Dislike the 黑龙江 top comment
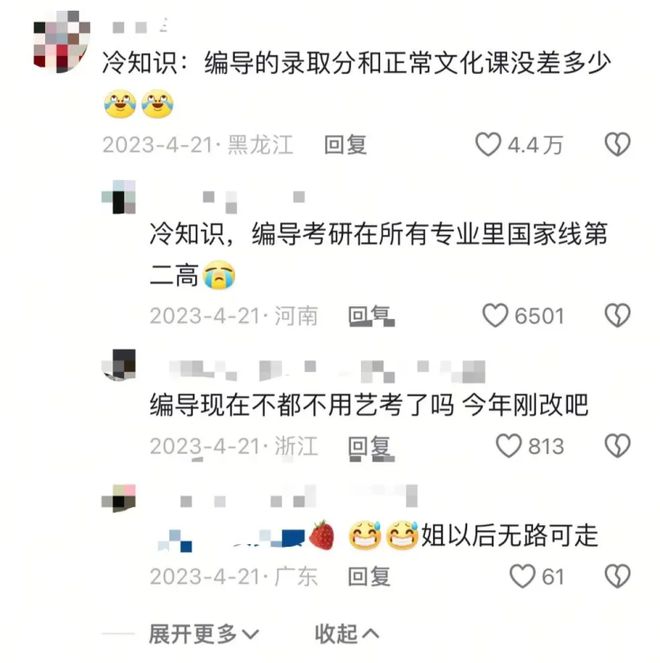660x663 pixels. pyautogui.click(x=617, y=145)
